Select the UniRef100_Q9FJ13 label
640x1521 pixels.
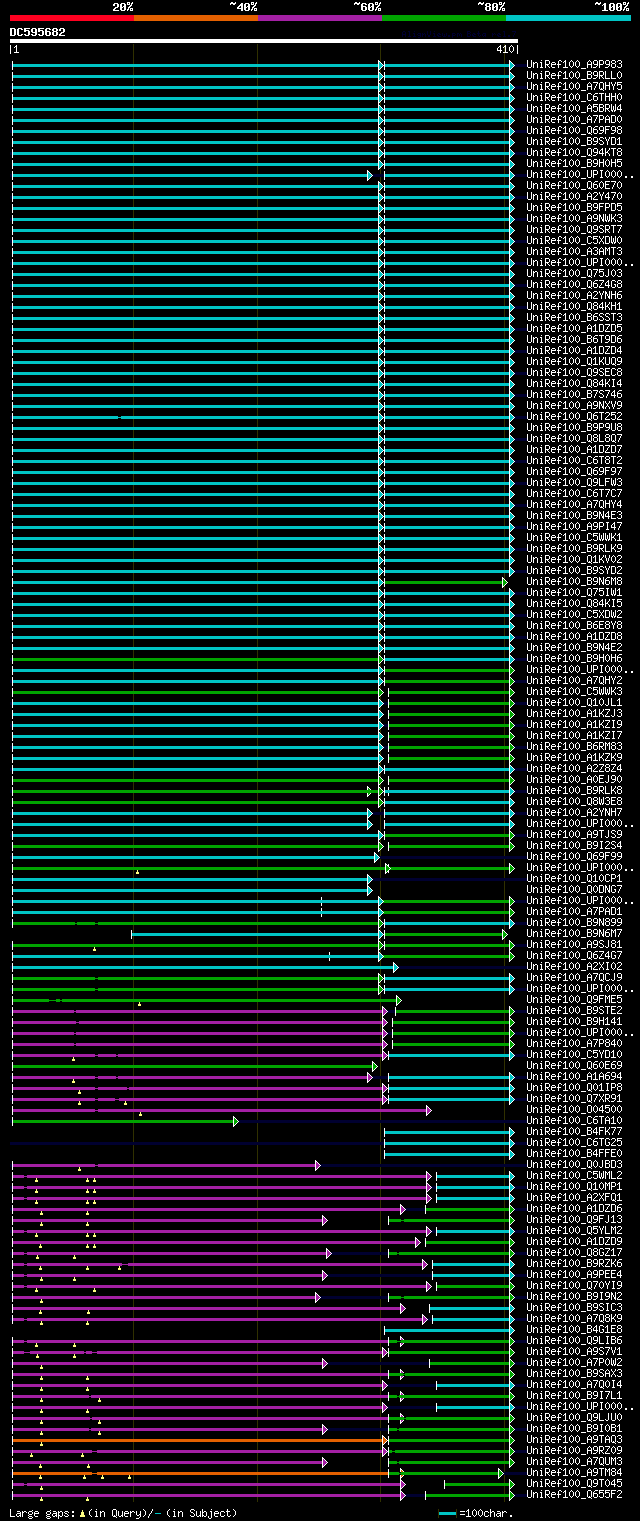pyautogui.click(x=576, y=1219)
